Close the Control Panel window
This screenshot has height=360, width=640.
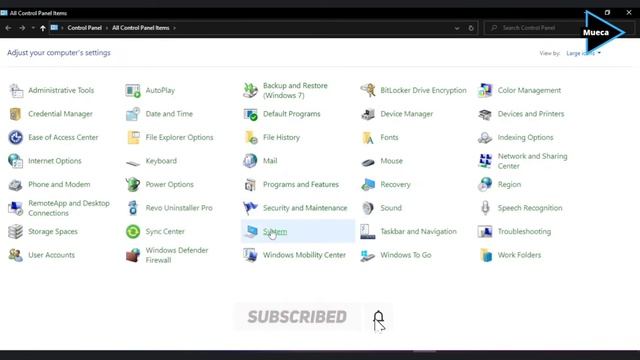click(x=629, y=13)
